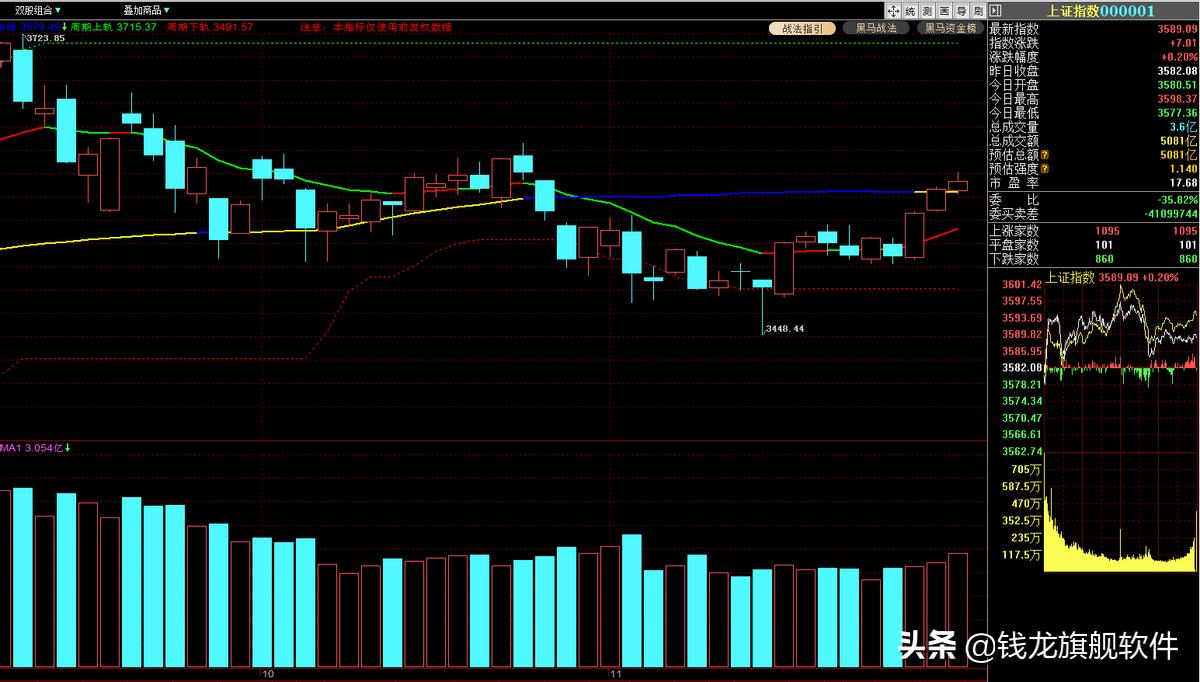Select the 下跌家数 860 row
Screen dimensions: 1200x682
pos(1093,259)
